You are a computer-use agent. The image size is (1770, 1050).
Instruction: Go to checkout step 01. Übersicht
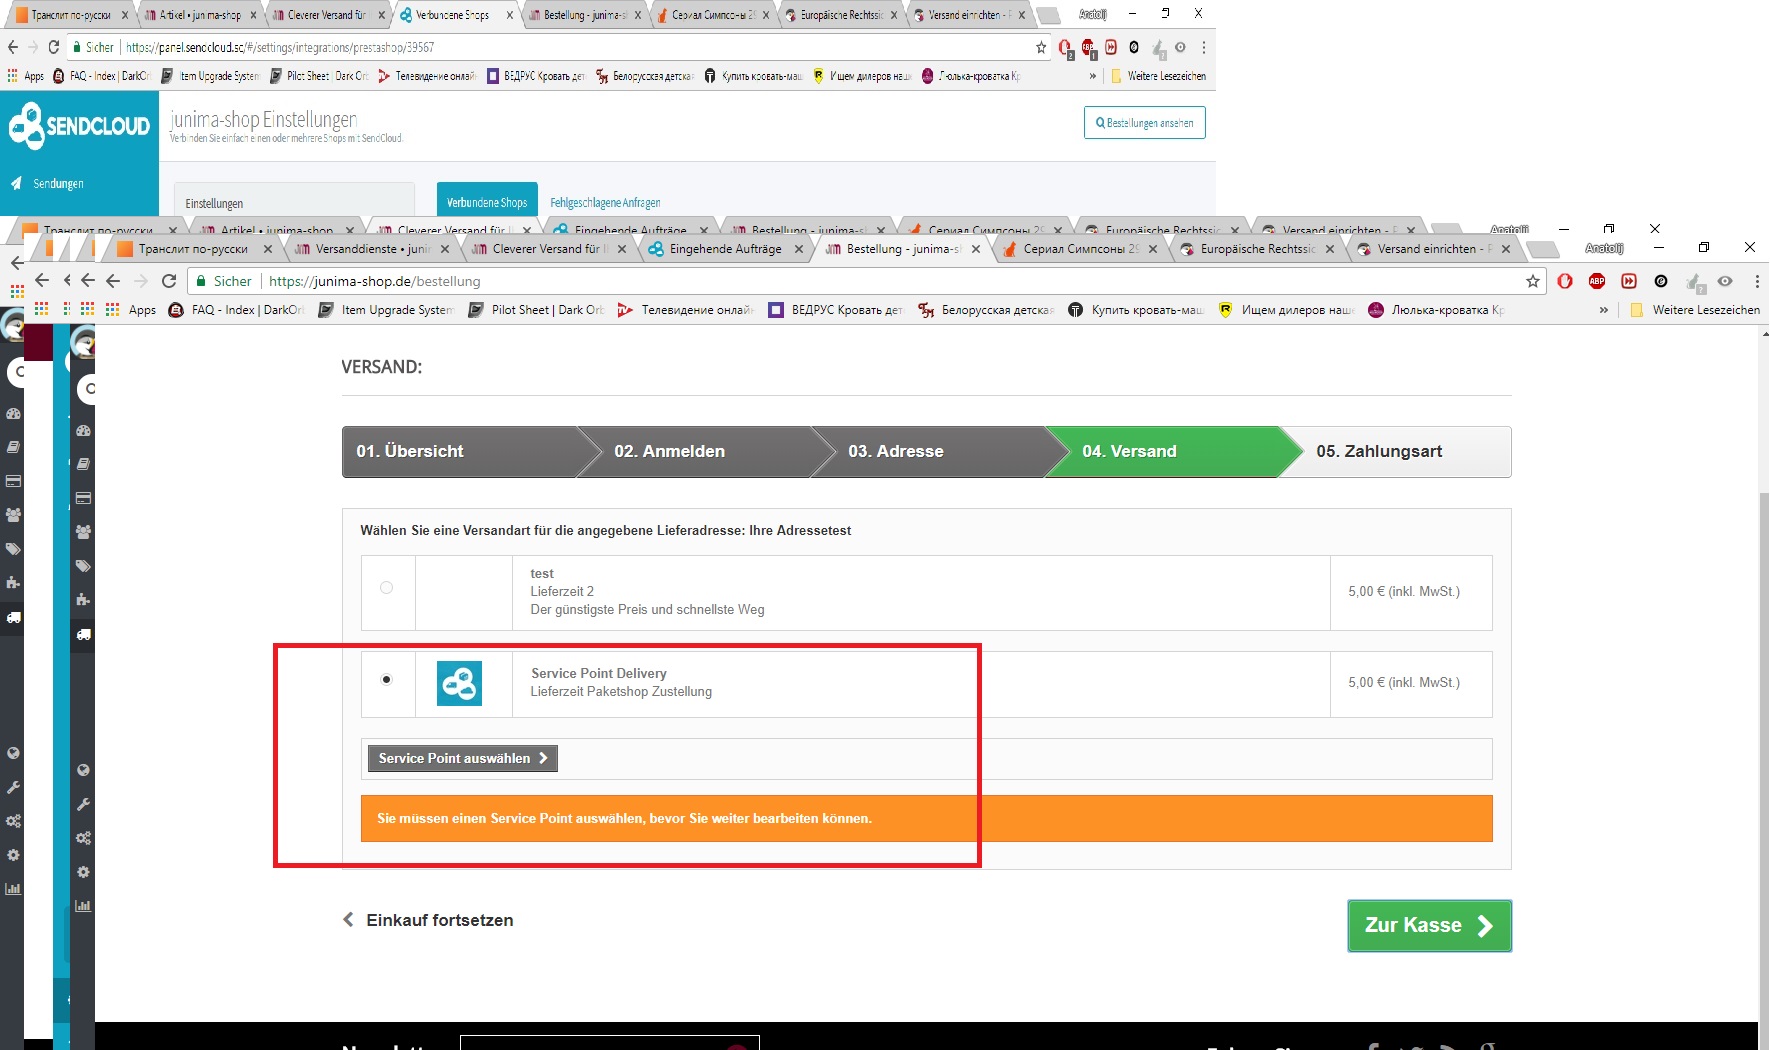(460, 452)
